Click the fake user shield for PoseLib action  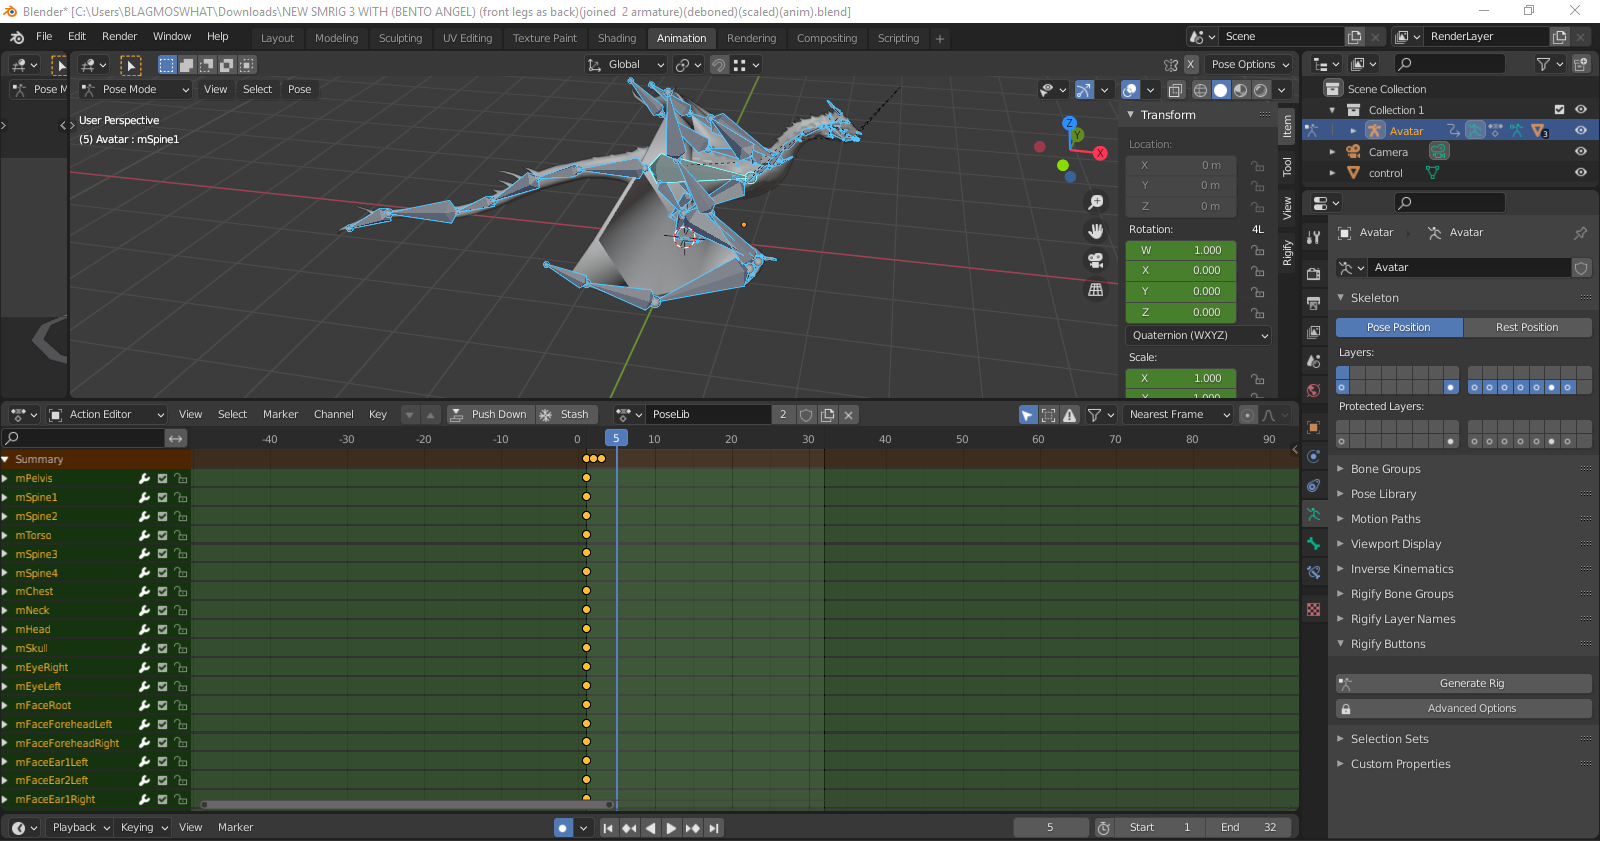806,415
